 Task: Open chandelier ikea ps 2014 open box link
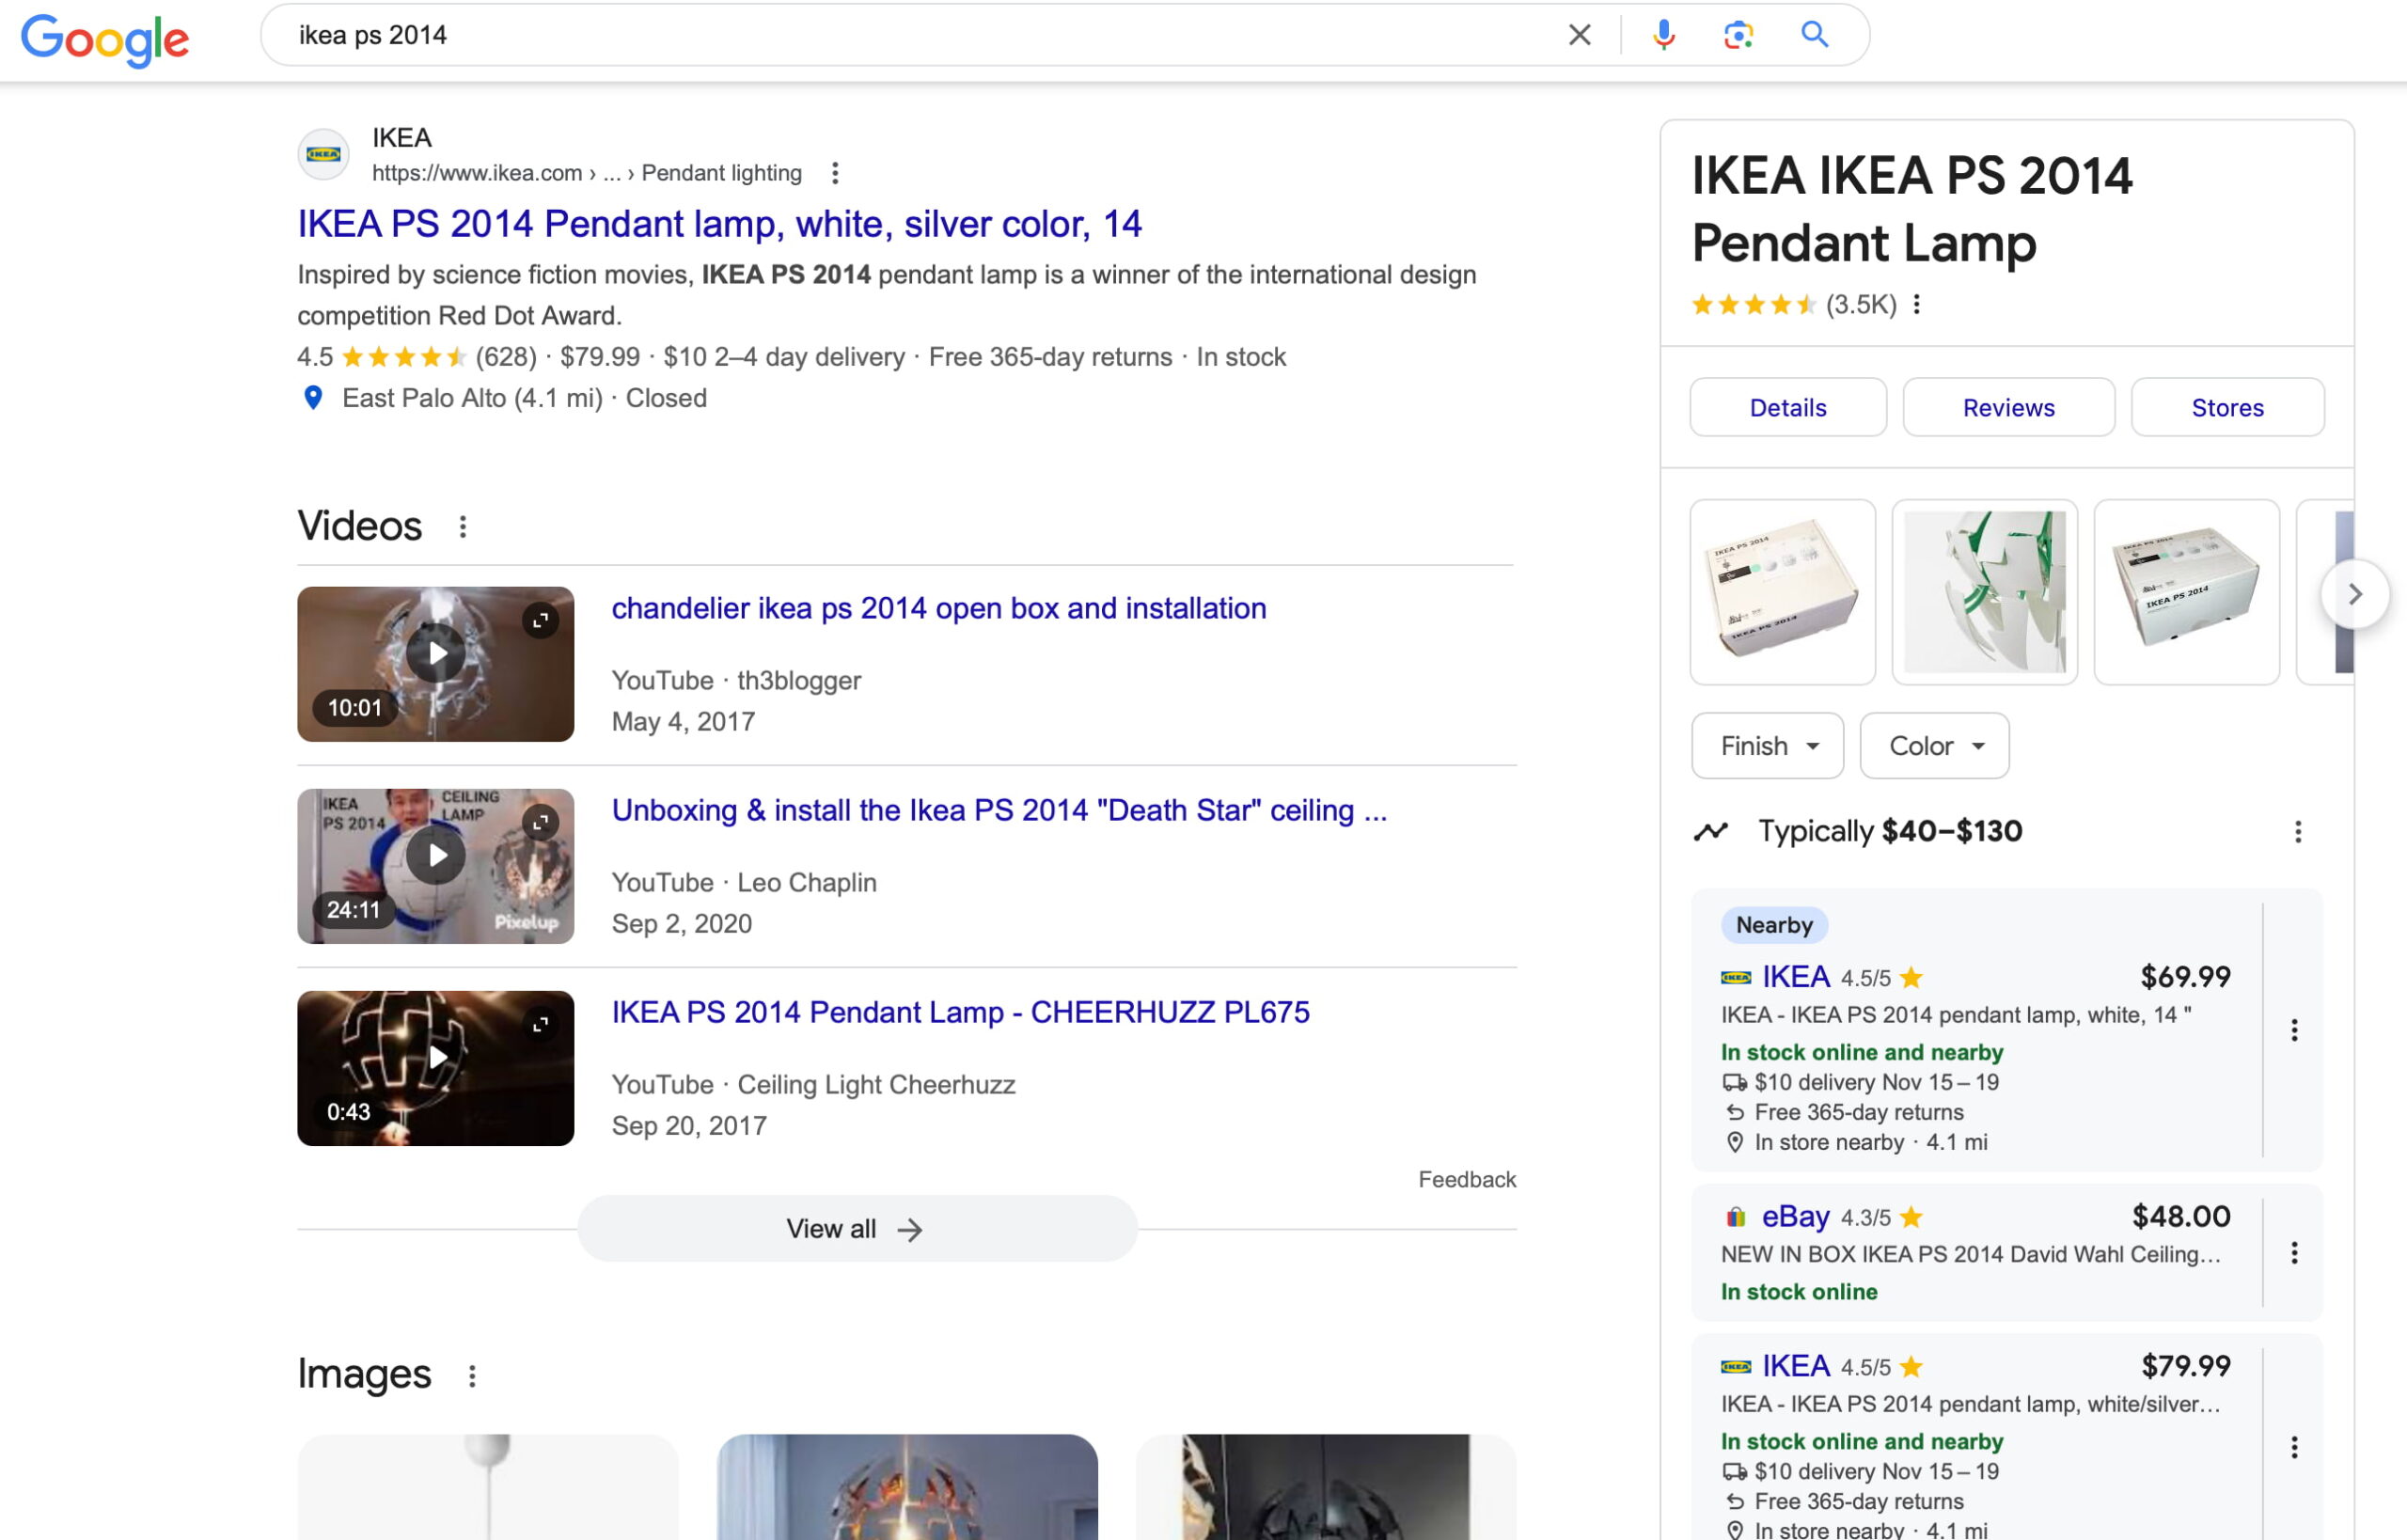[x=939, y=608]
